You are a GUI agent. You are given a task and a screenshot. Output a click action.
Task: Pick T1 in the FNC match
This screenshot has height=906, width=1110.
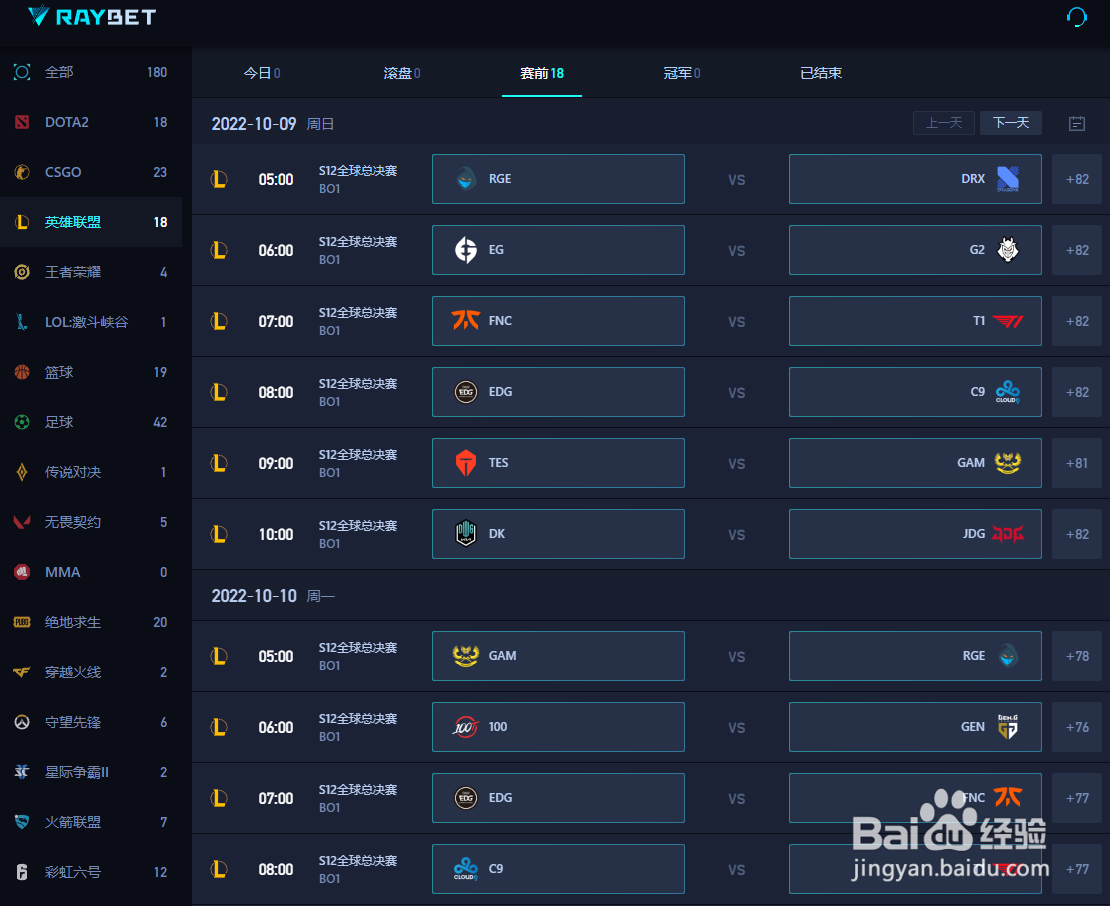915,321
